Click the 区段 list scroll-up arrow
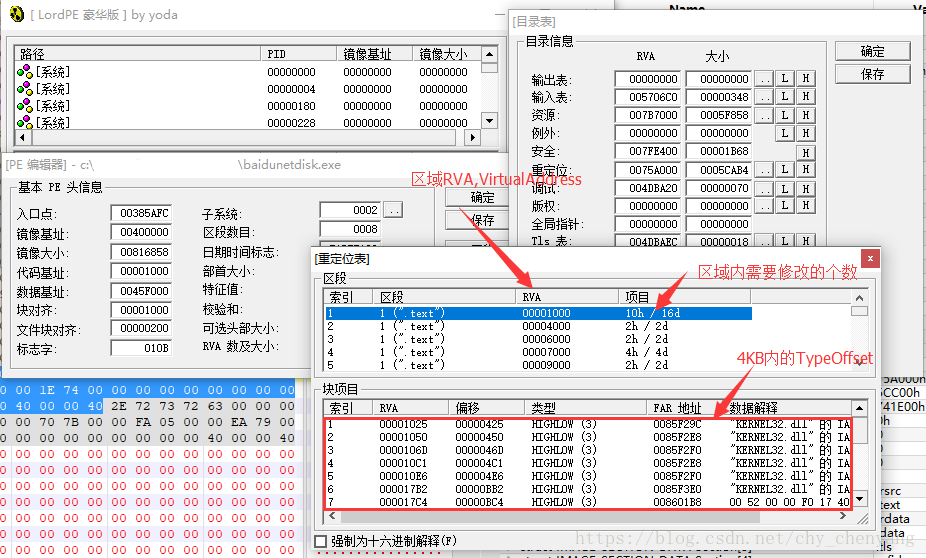 859,298
